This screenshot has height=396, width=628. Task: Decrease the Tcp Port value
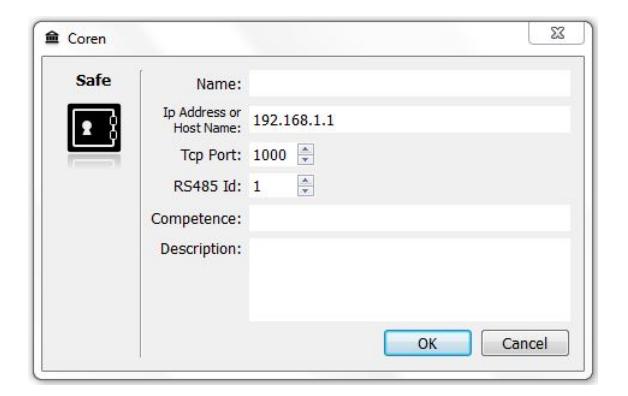coord(306,160)
